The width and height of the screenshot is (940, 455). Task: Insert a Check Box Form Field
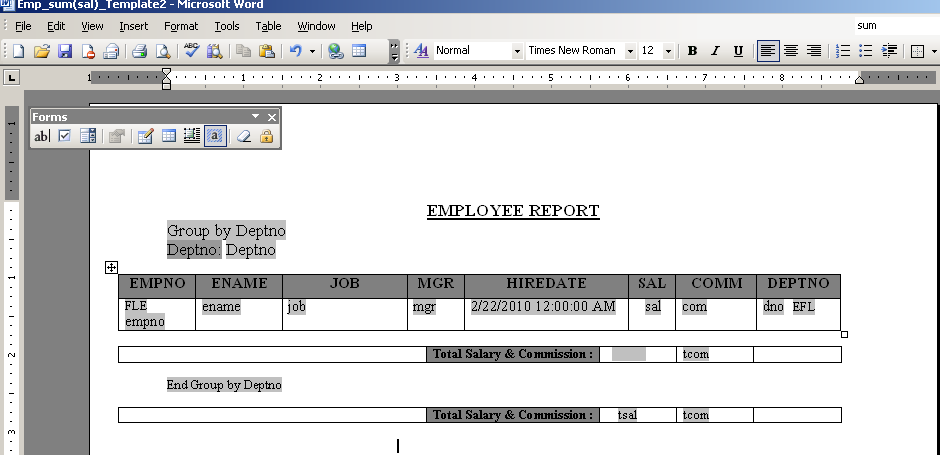tap(64, 136)
